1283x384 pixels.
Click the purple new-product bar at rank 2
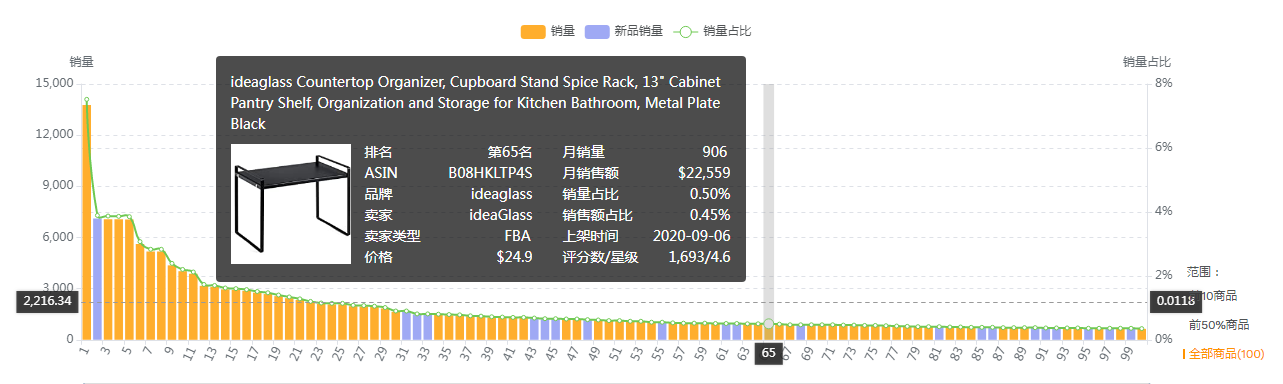(x=97, y=279)
